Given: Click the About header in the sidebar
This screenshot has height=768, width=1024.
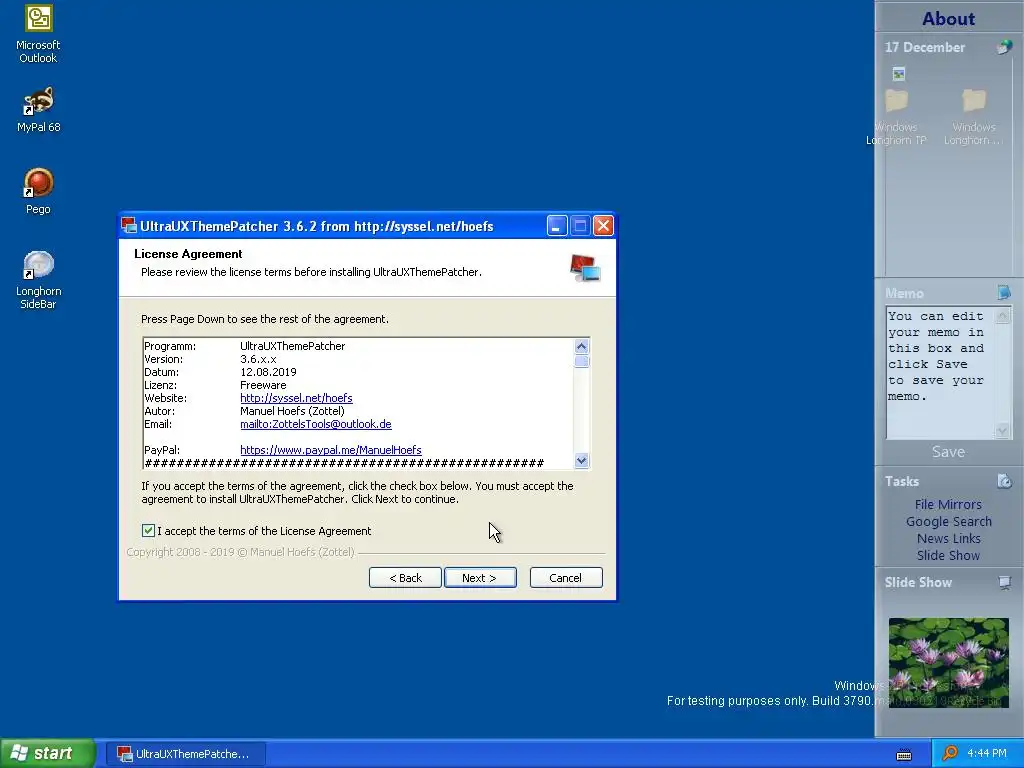Looking at the screenshot, I should pyautogui.click(x=948, y=18).
